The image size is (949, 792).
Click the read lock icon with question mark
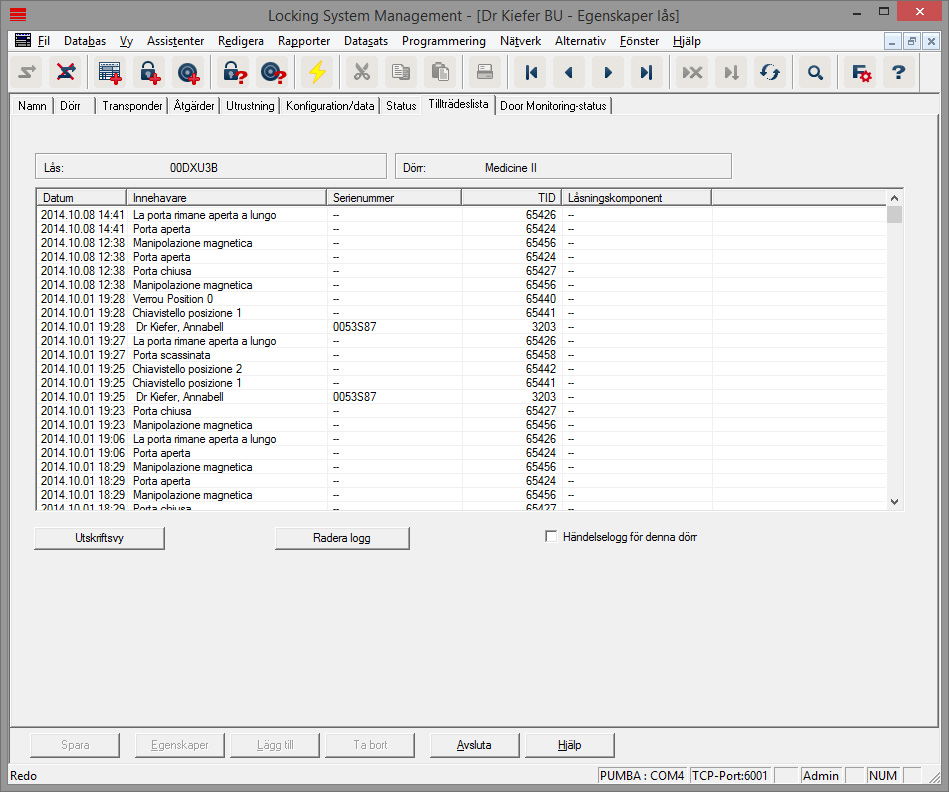click(234, 72)
